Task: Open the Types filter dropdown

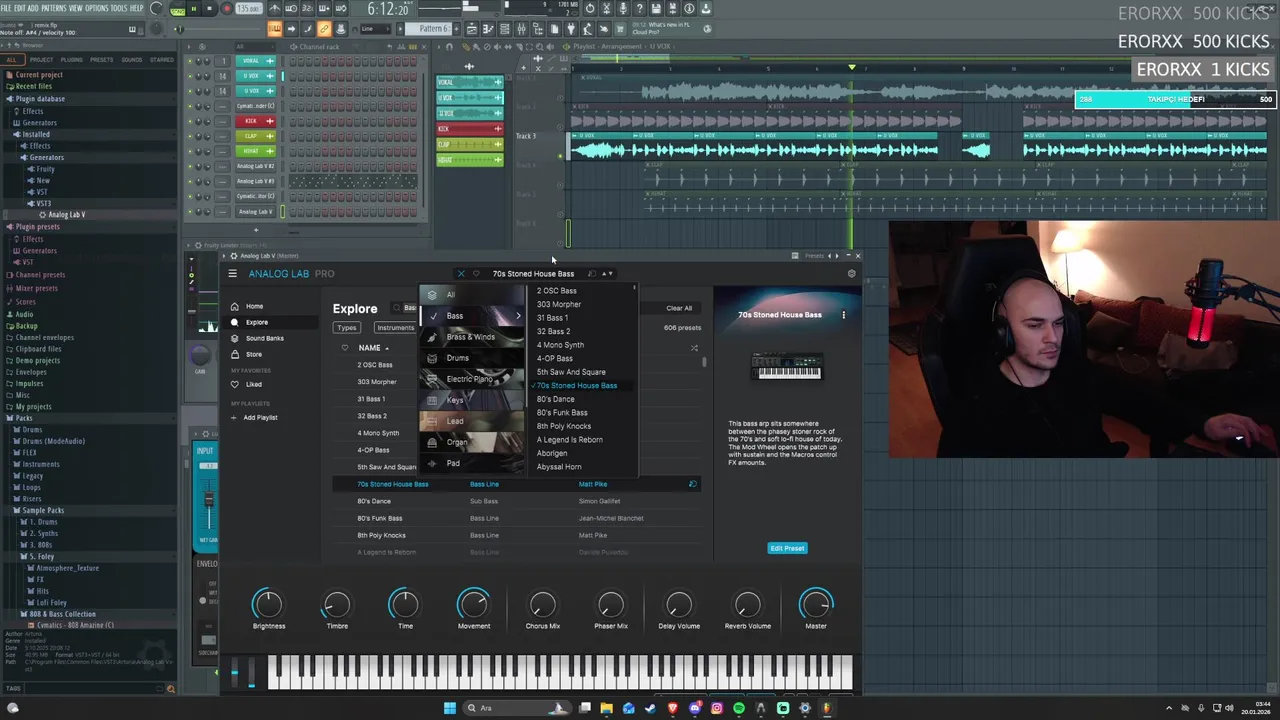Action: (346, 328)
